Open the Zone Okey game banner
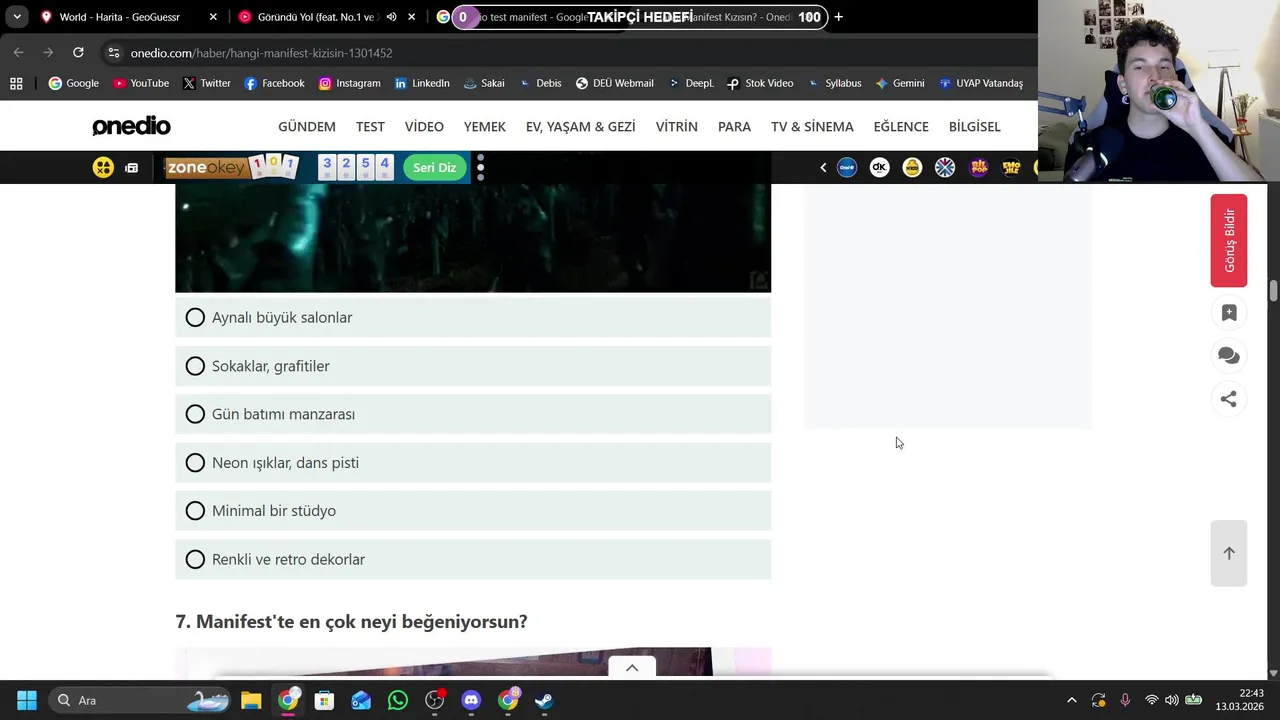1280x720 pixels. click(x=231, y=167)
